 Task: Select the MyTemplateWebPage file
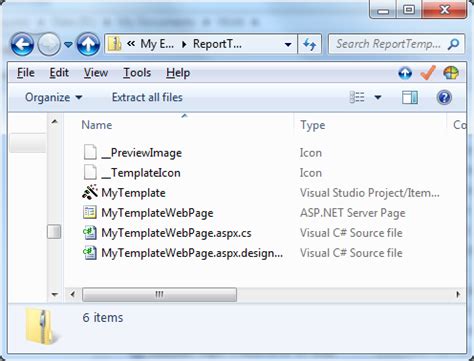click(x=157, y=213)
